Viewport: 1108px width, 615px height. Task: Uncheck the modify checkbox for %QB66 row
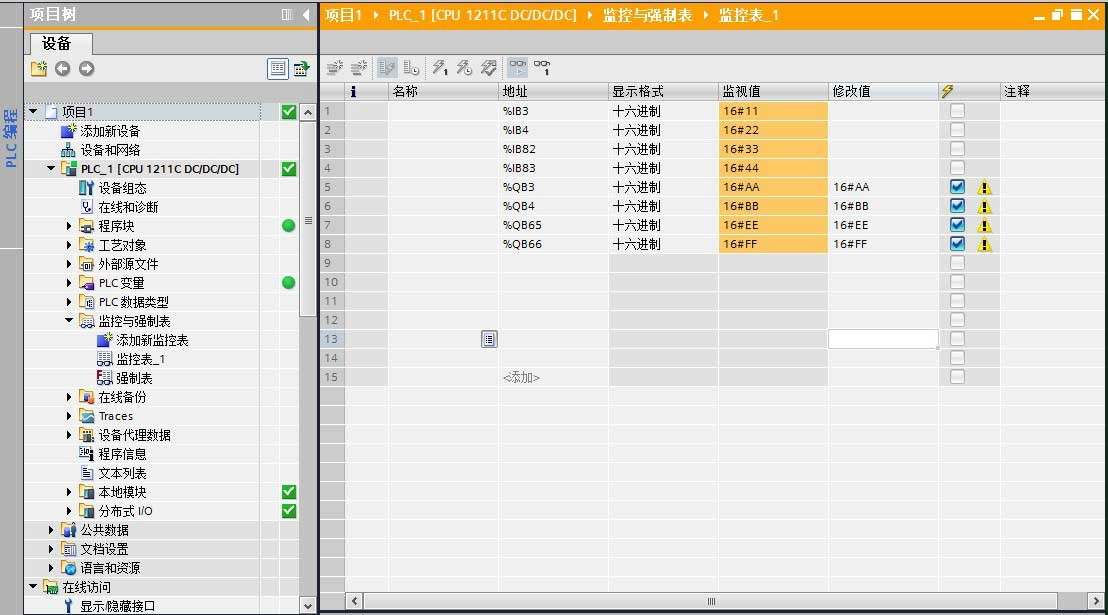(x=957, y=244)
